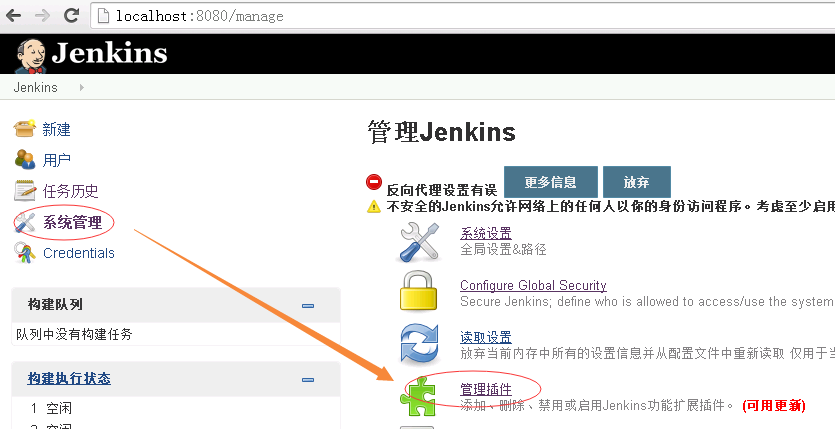835x429 pixels.
Task: Open the 任务历史 link
Action: pyautogui.click(x=70, y=191)
